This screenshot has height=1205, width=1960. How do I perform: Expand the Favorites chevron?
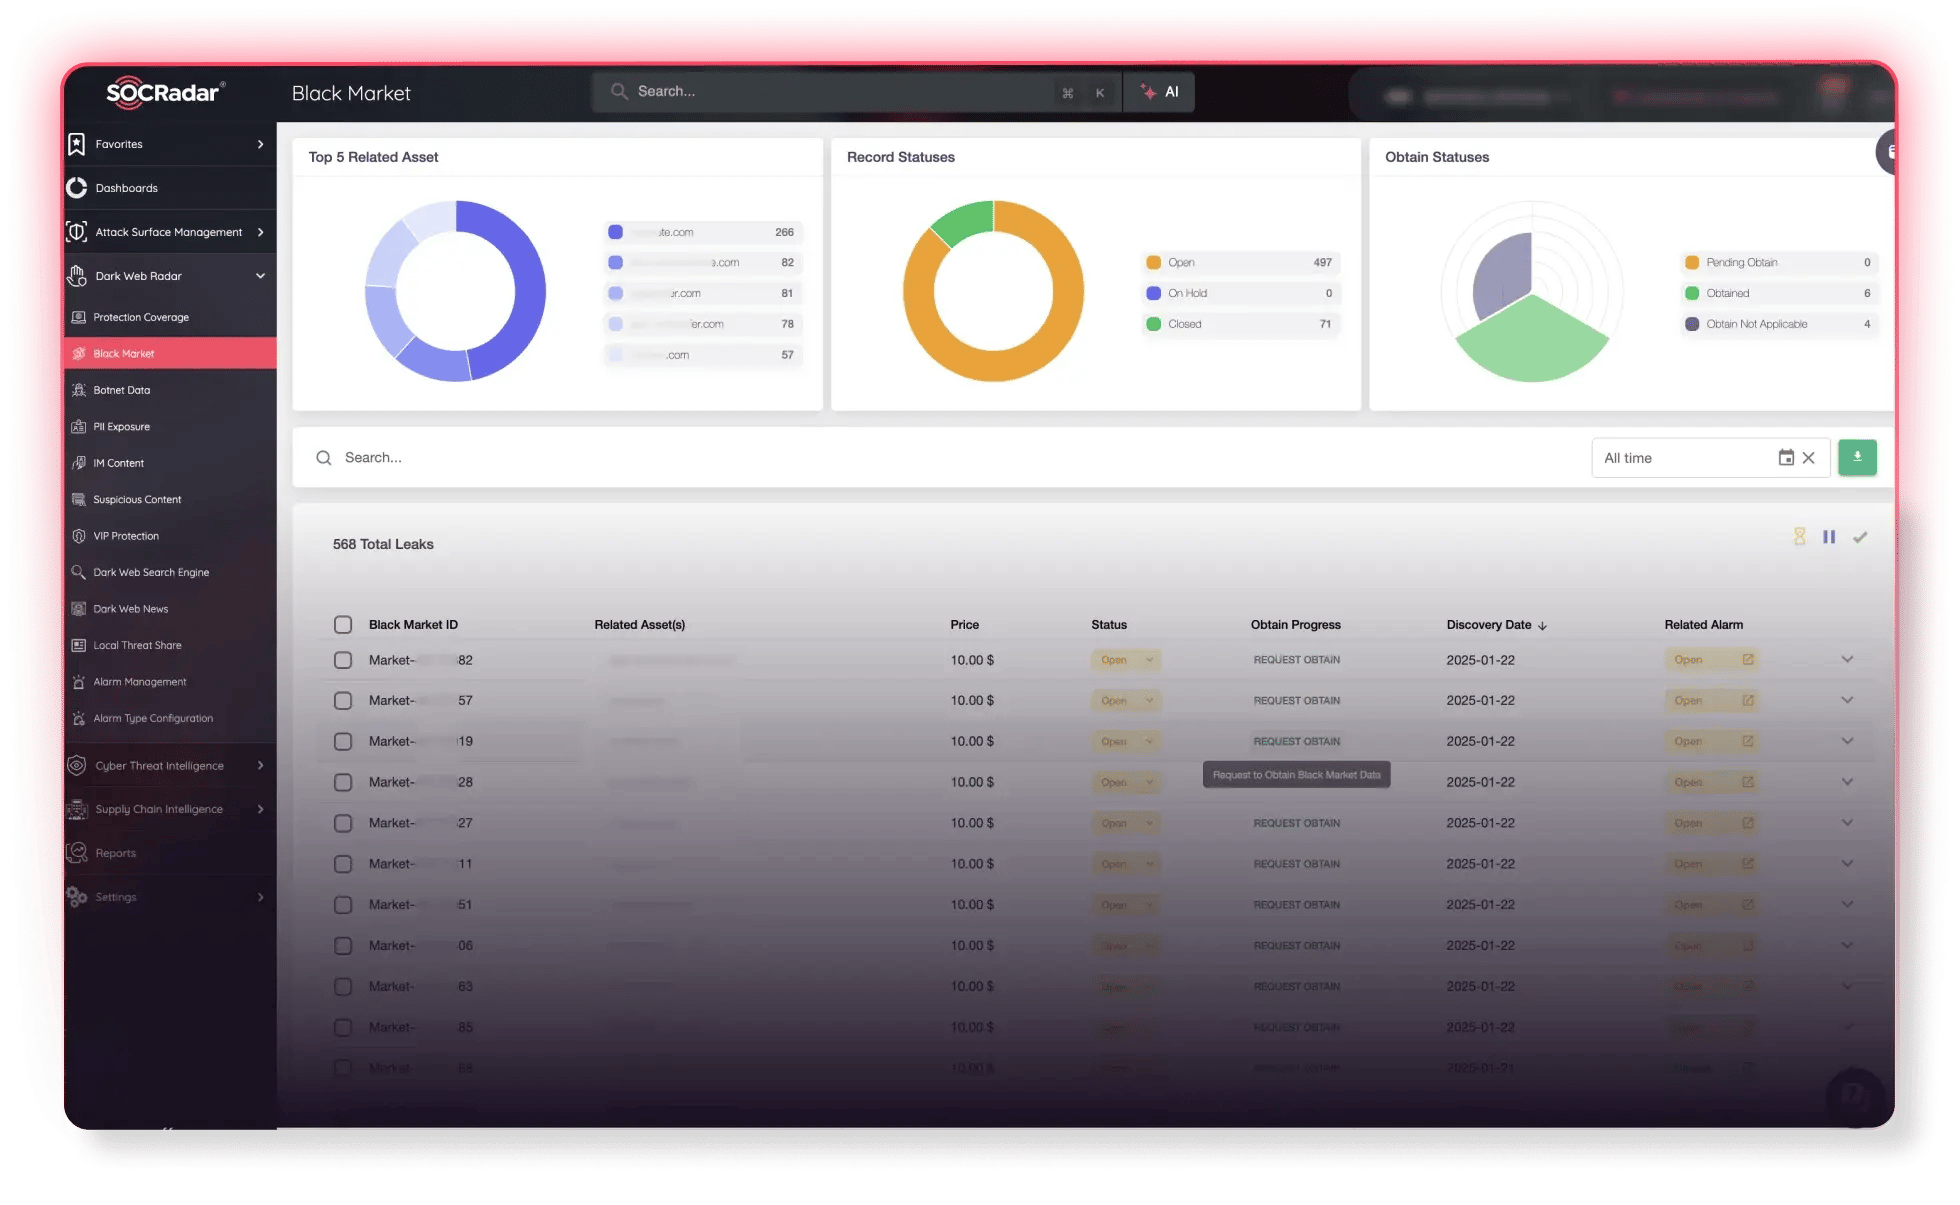tap(261, 144)
